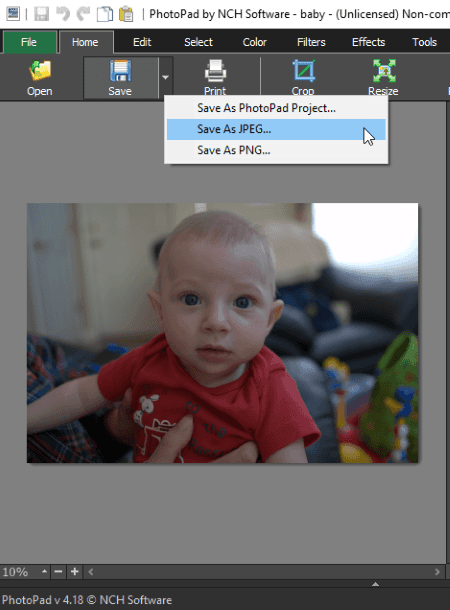This screenshot has height=610, width=450.
Task: Click the Save floppy disk icon
Action: 120,70
